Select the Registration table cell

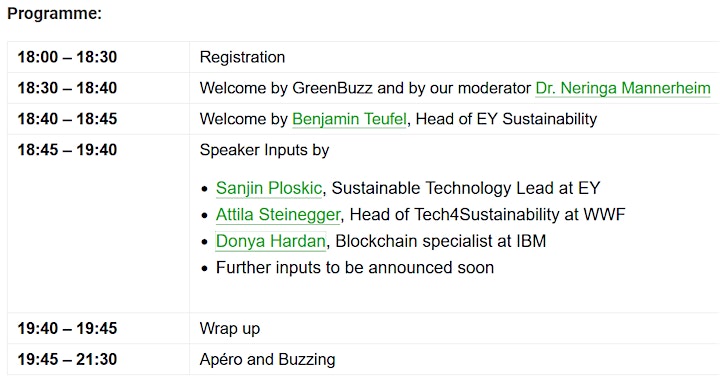point(455,57)
